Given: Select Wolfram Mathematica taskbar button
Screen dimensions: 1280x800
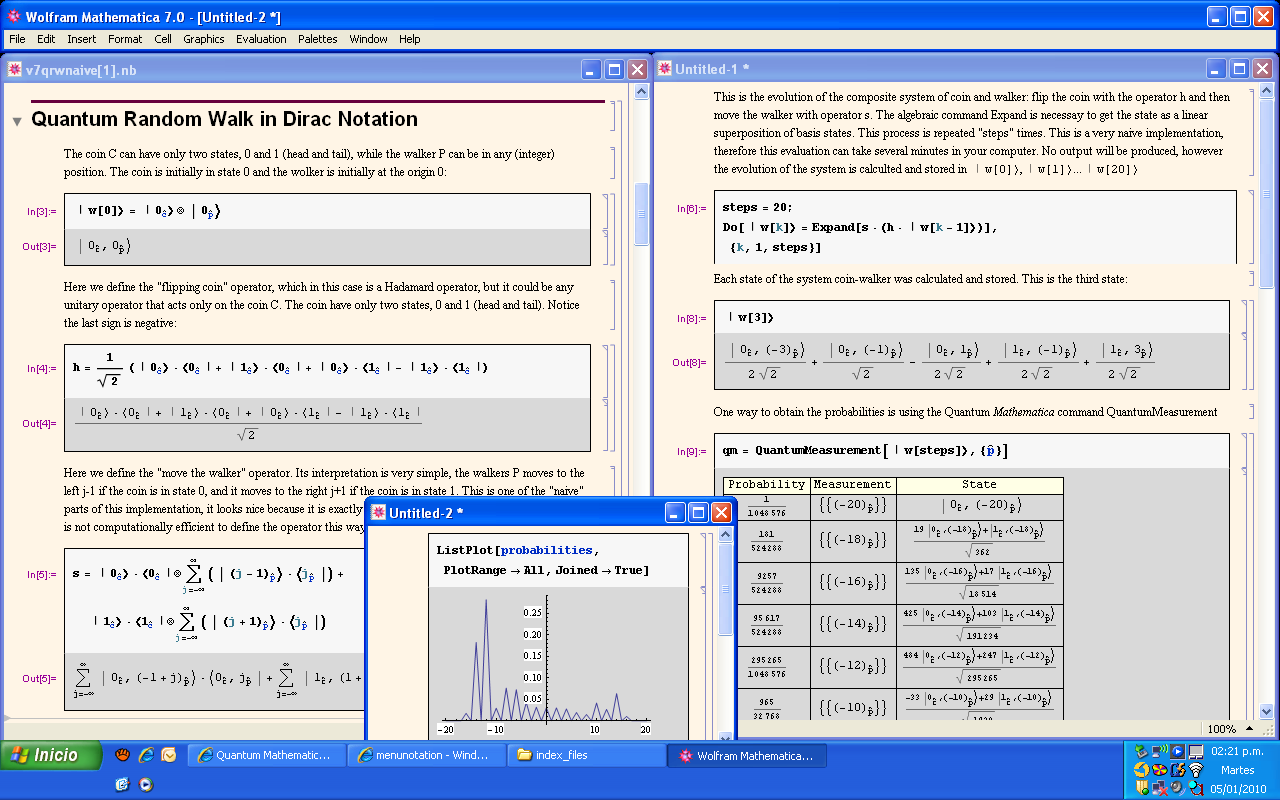Looking at the screenshot, I should 747,756.
